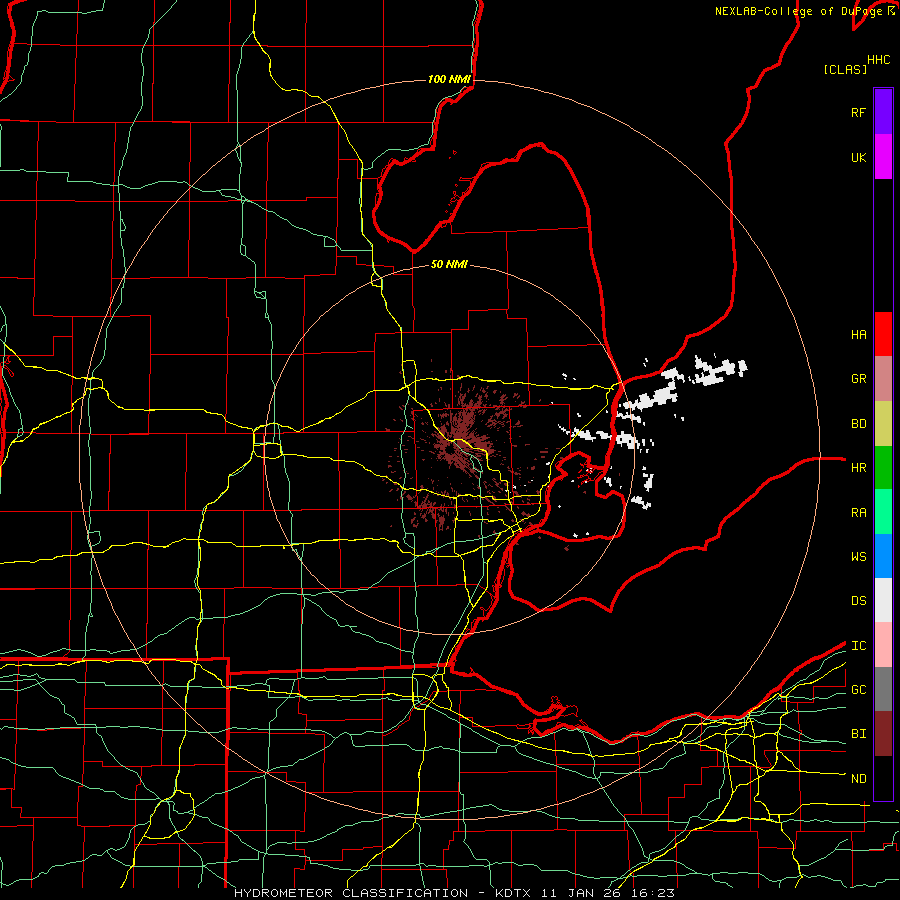
Task: Click the HR legend label
Action: click(x=858, y=468)
